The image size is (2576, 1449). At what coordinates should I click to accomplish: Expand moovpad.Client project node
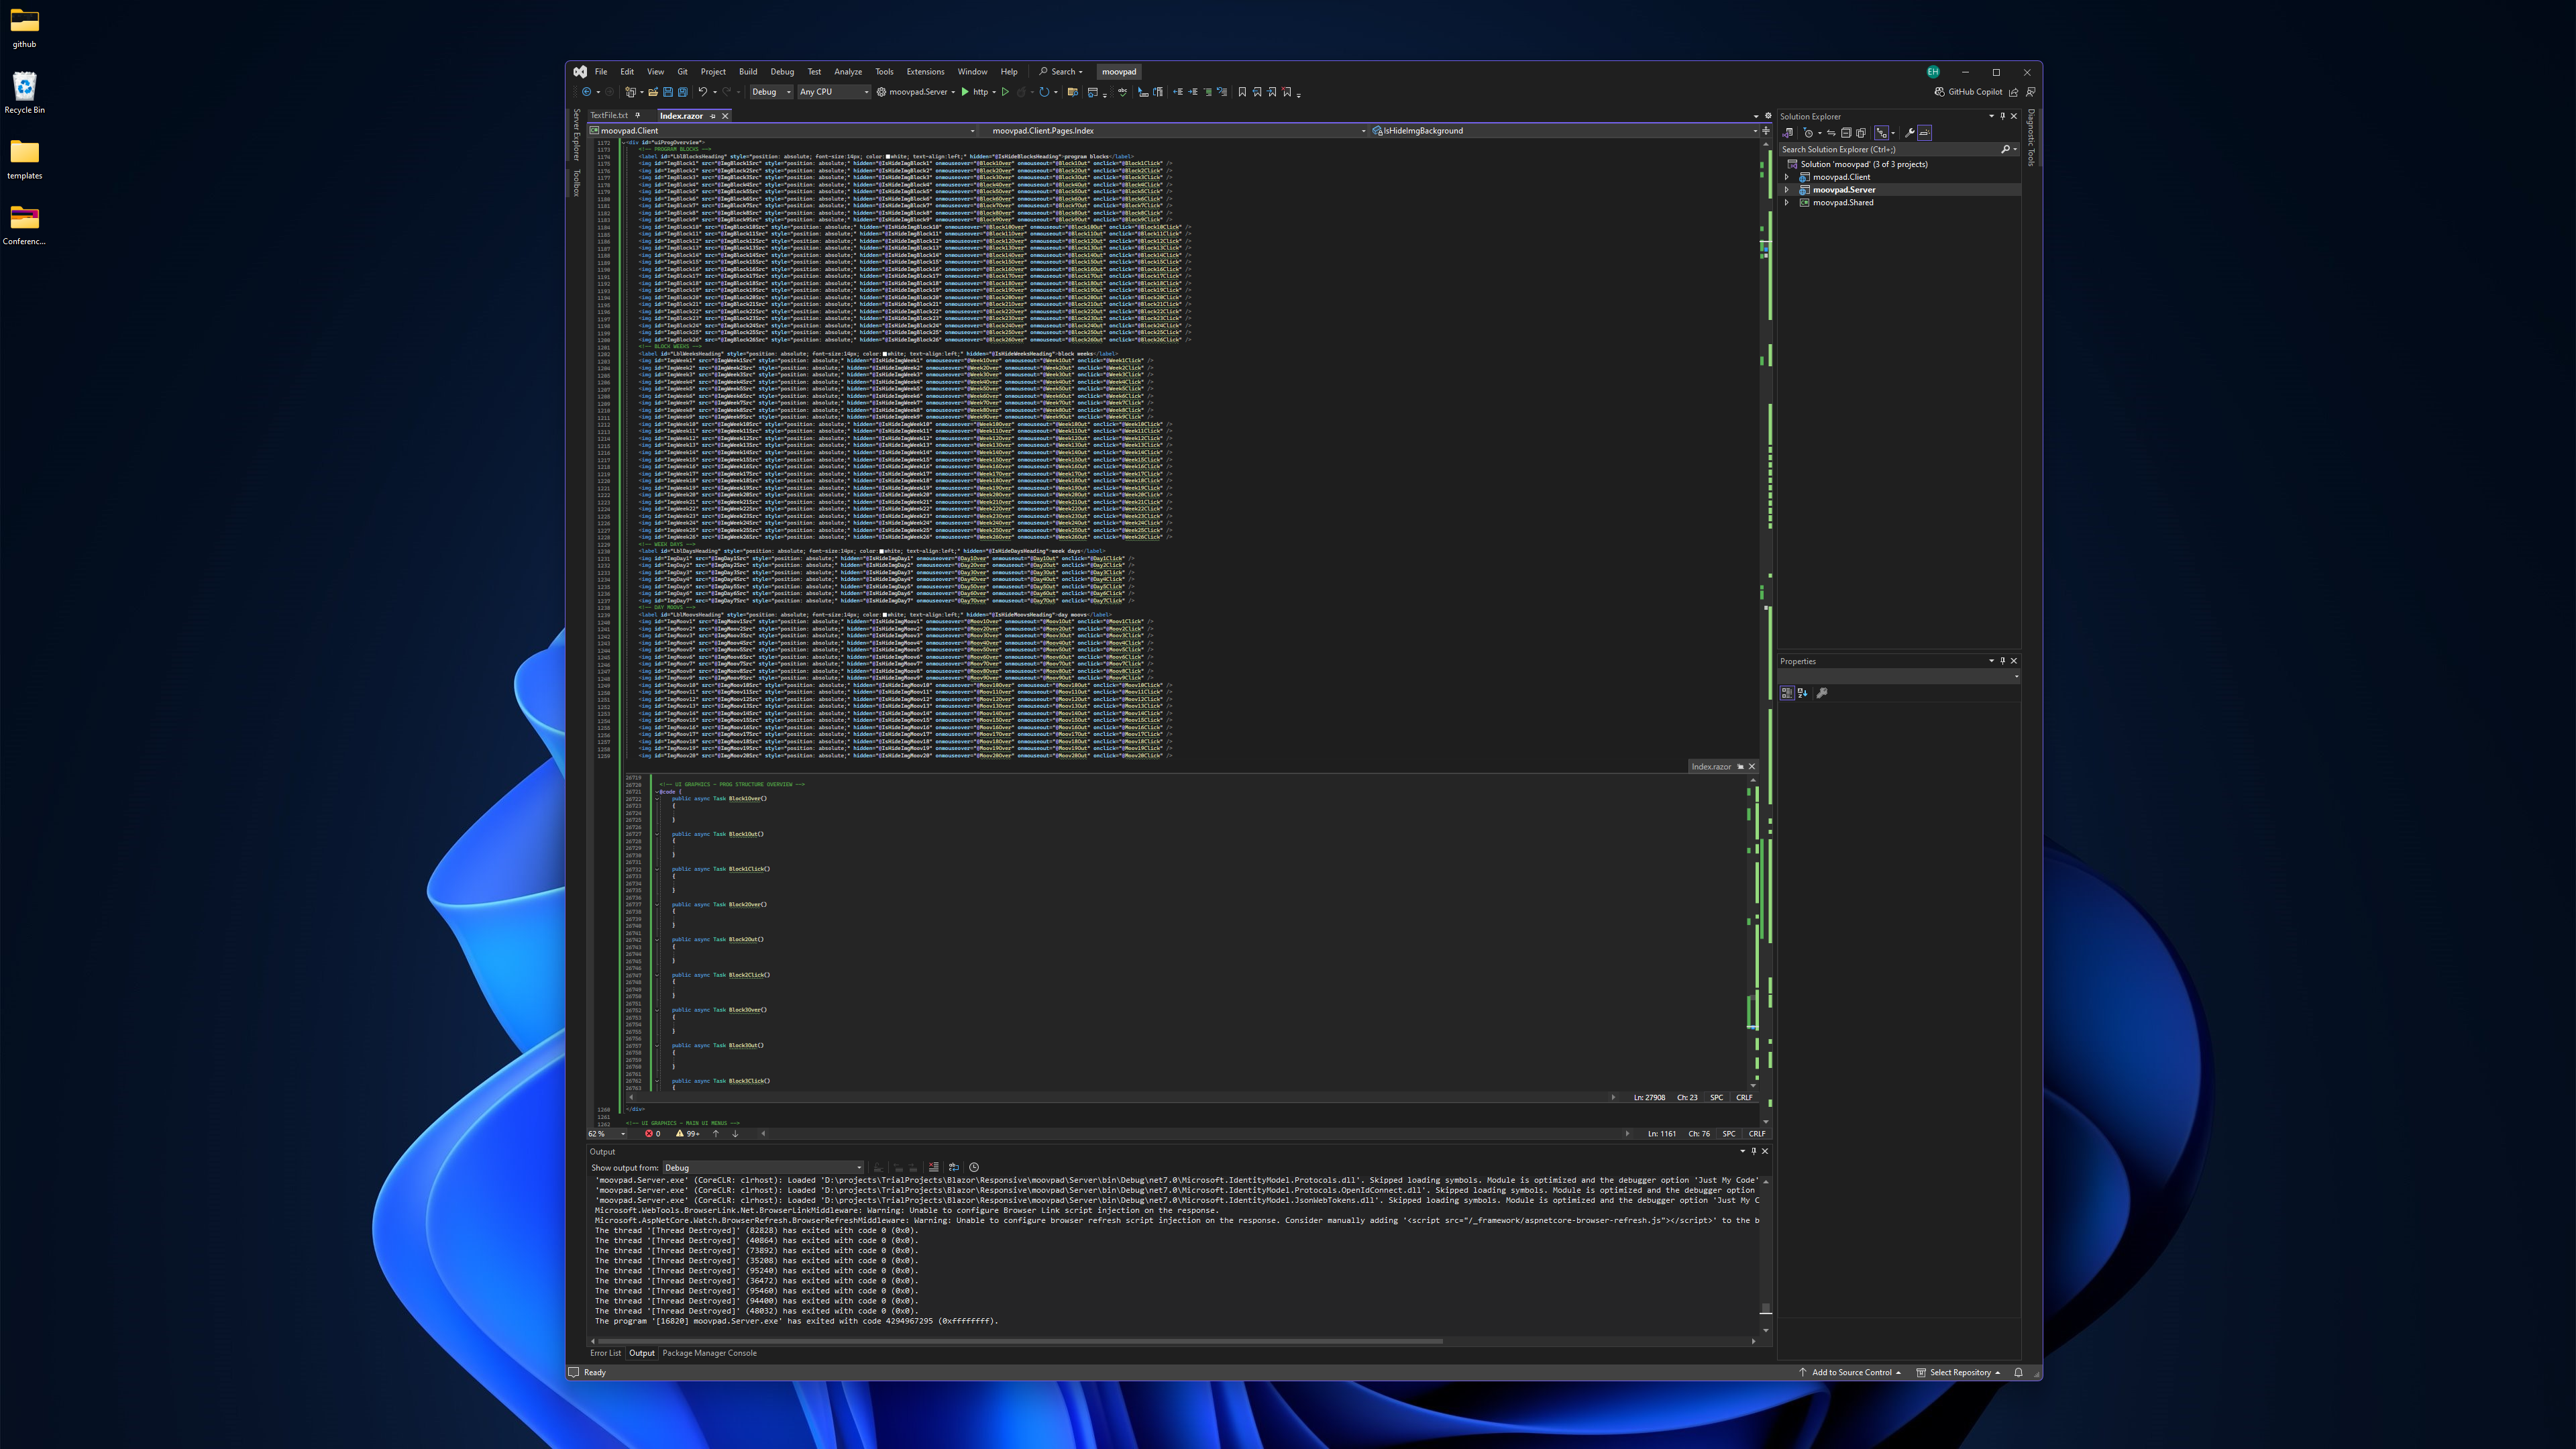click(x=1787, y=177)
